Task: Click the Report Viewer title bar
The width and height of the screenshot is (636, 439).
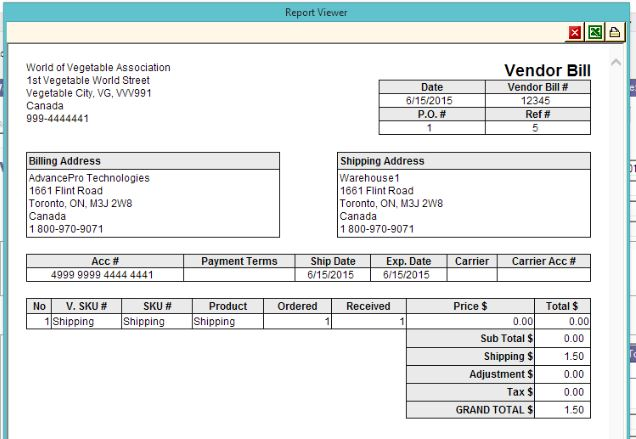Action: pyautogui.click(x=318, y=12)
